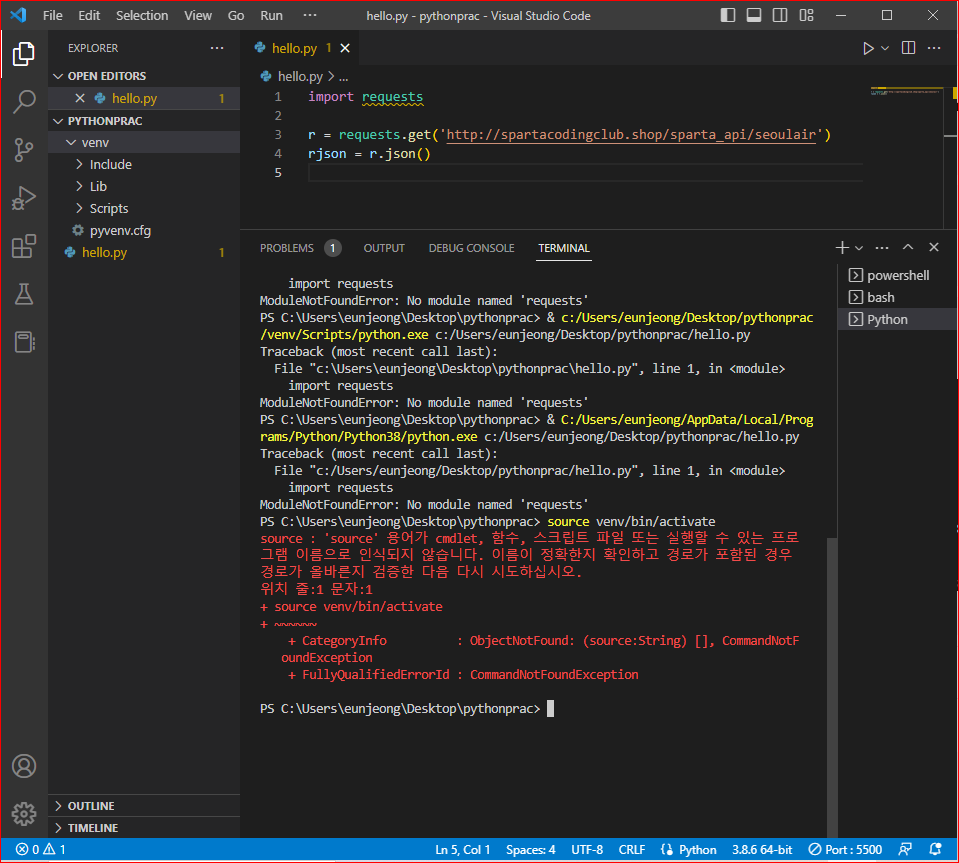
Task: Close the terminal panel
Action: (934, 247)
